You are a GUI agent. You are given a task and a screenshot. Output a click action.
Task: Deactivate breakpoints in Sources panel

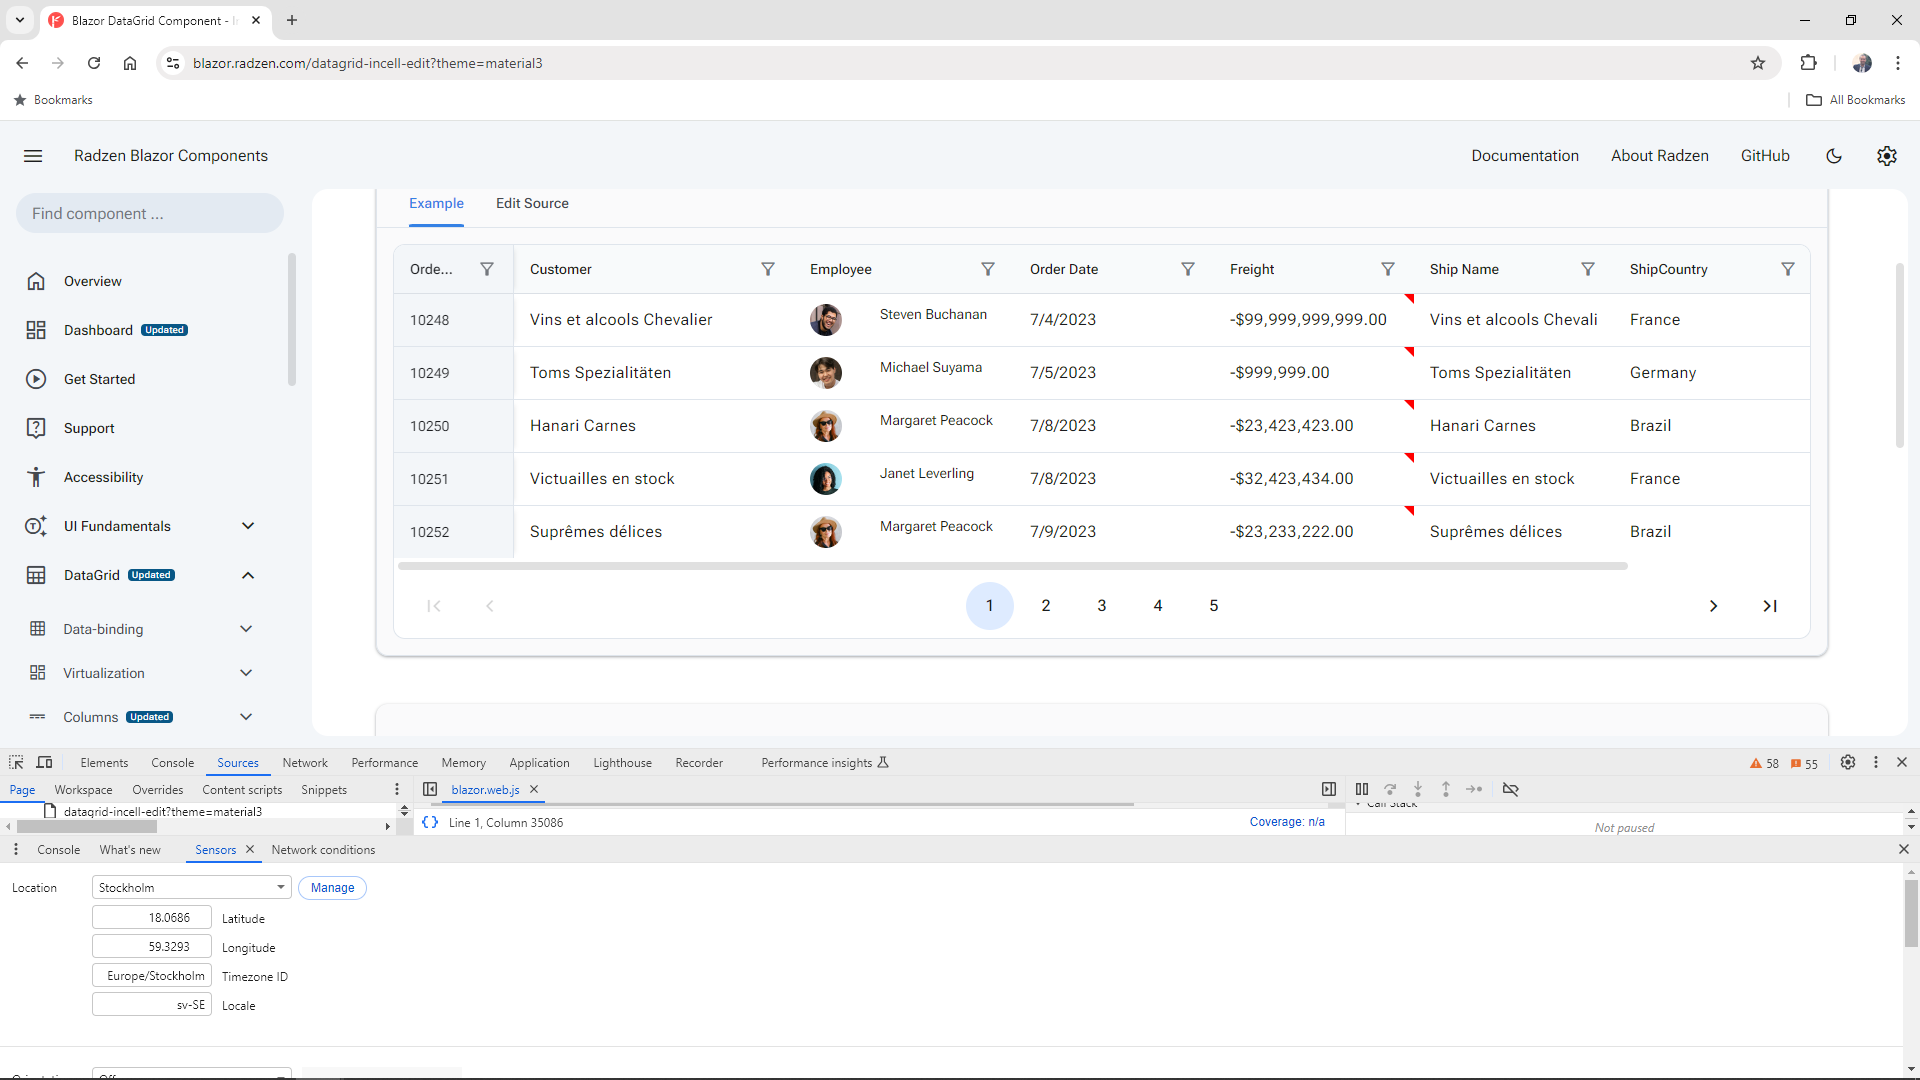click(1511, 790)
